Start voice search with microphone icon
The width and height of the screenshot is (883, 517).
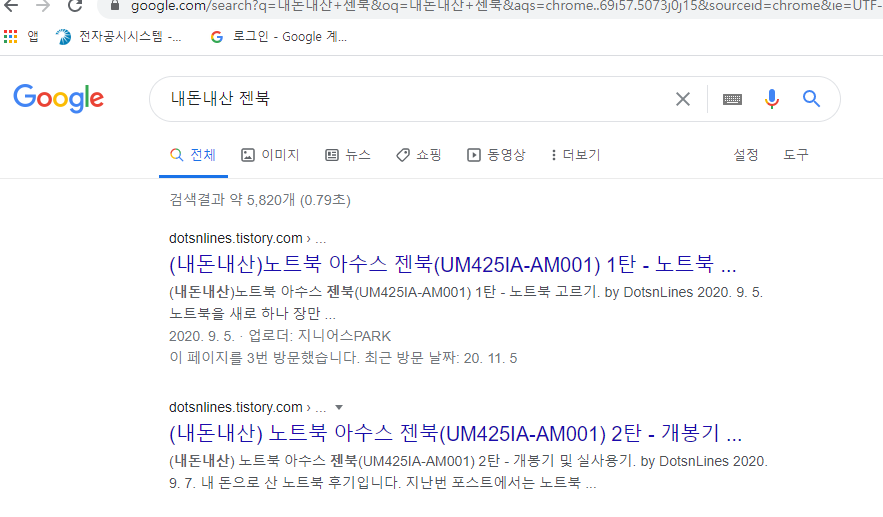coord(771,99)
